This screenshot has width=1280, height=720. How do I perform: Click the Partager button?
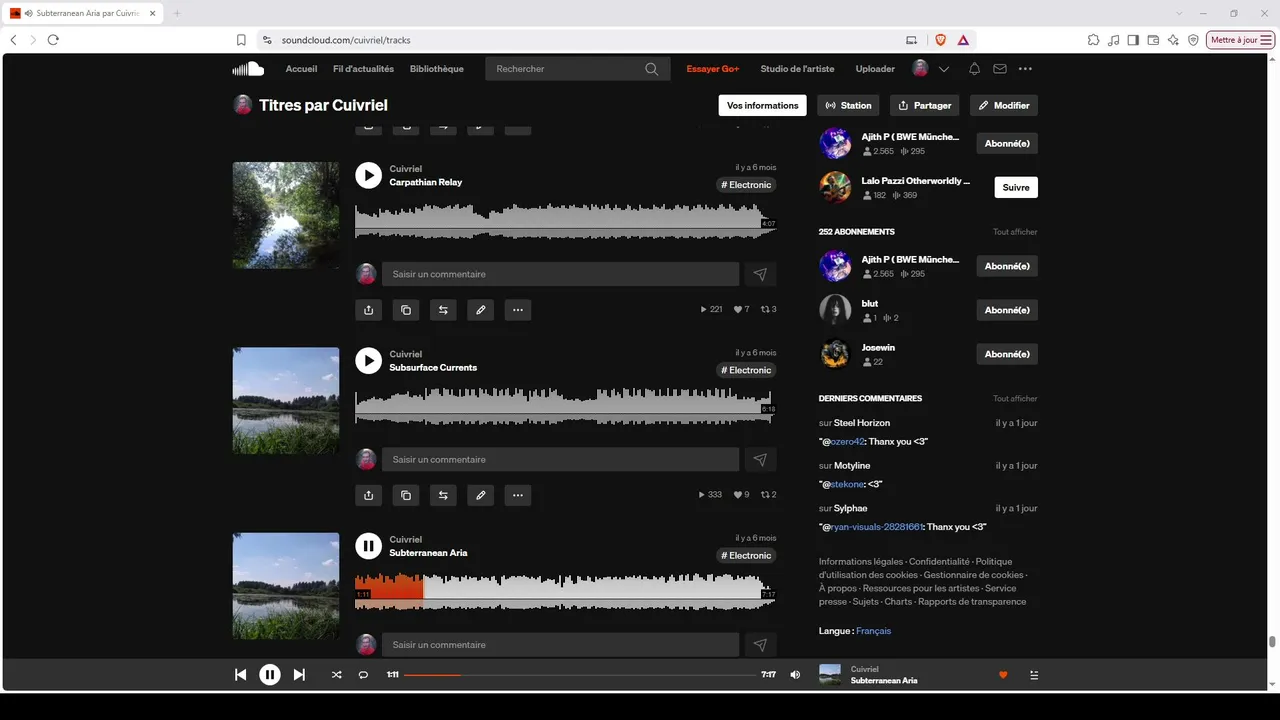[925, 105]
